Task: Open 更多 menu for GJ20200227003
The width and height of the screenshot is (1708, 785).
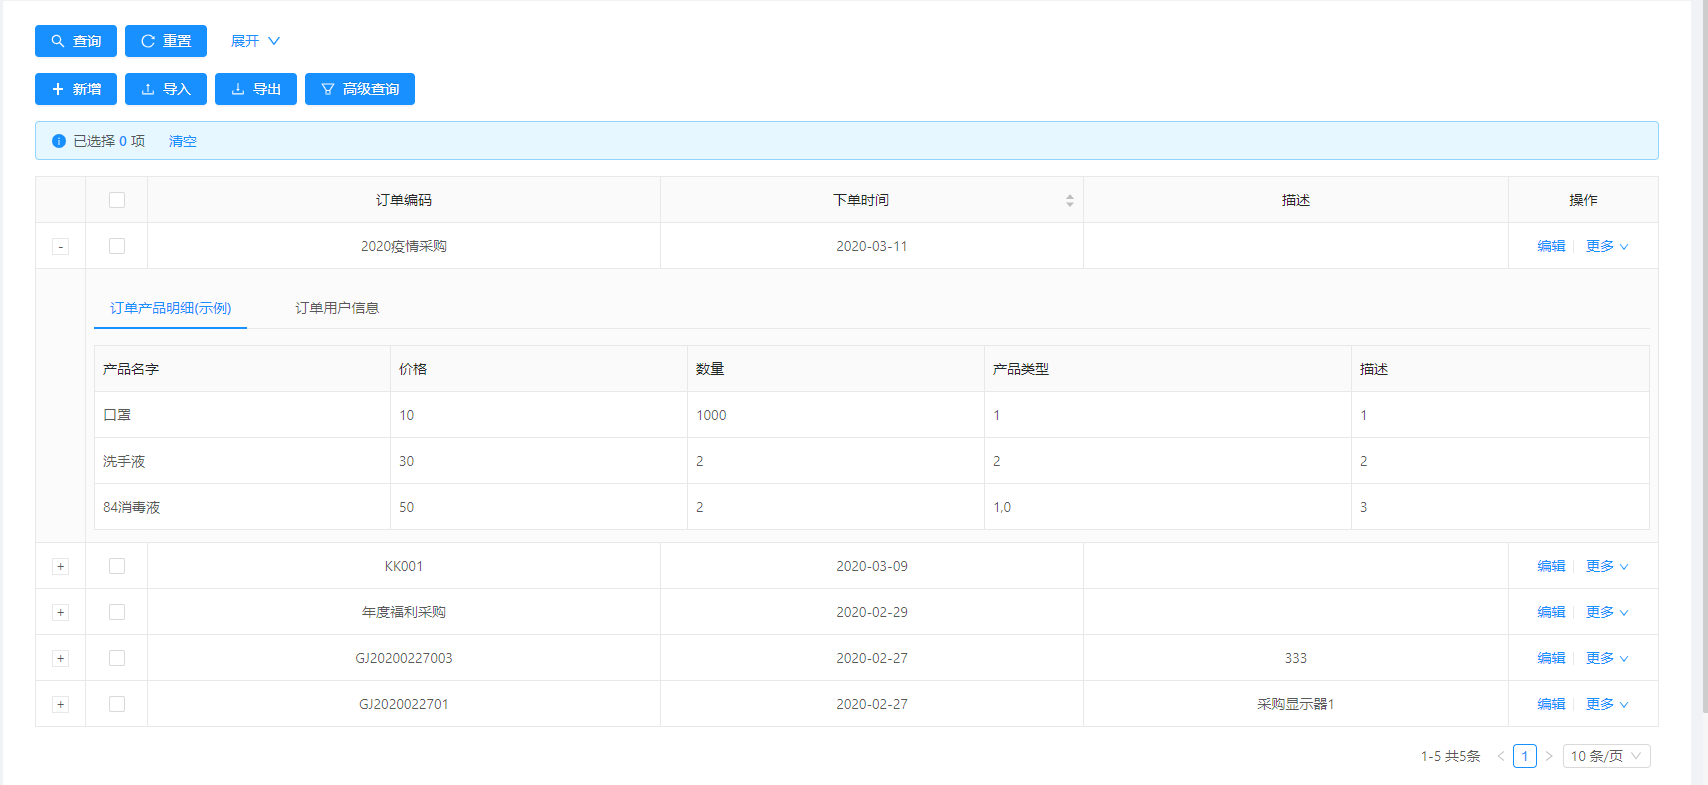Action: coord(1607,658)
